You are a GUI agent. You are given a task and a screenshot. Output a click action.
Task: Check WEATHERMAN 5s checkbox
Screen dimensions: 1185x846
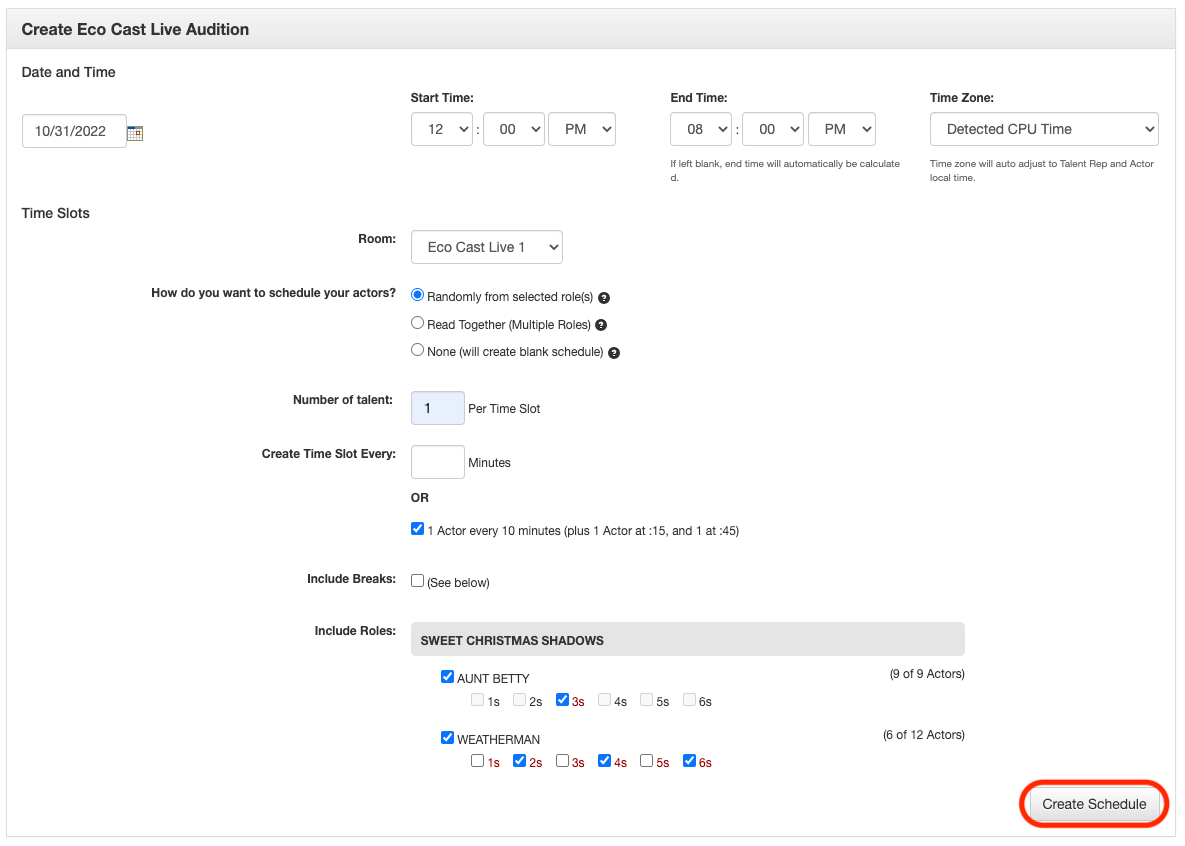[x=646, y=761]
